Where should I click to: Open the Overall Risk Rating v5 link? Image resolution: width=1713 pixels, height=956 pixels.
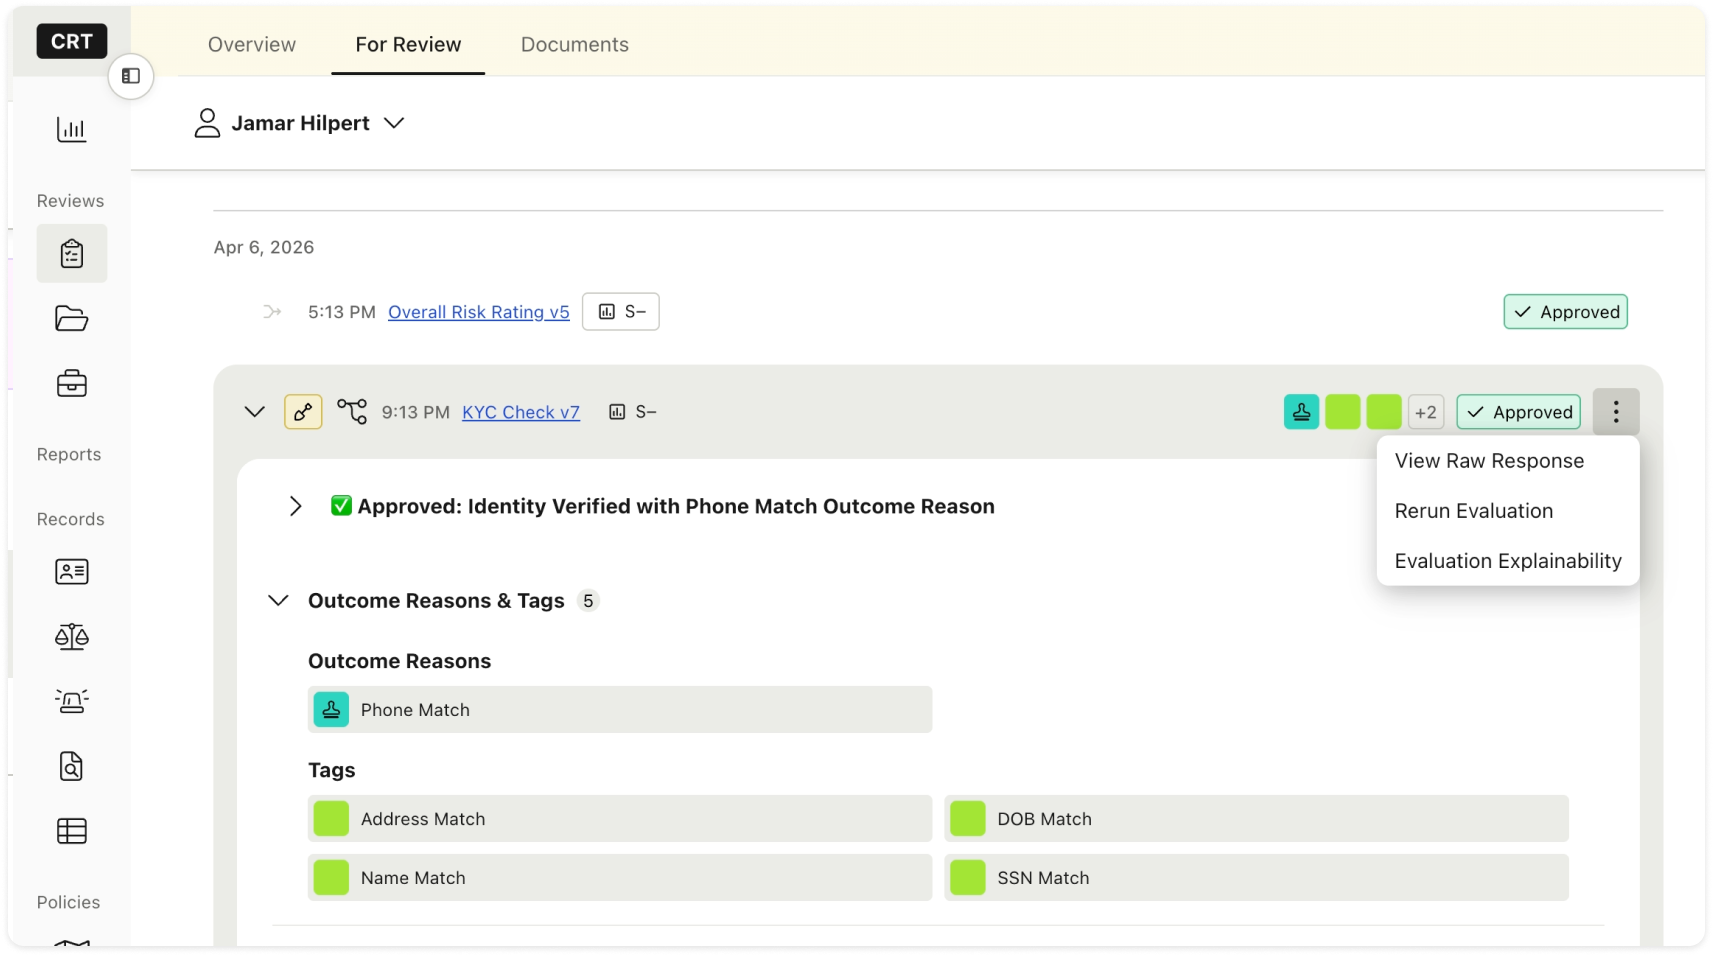click(x=479, y=312)
